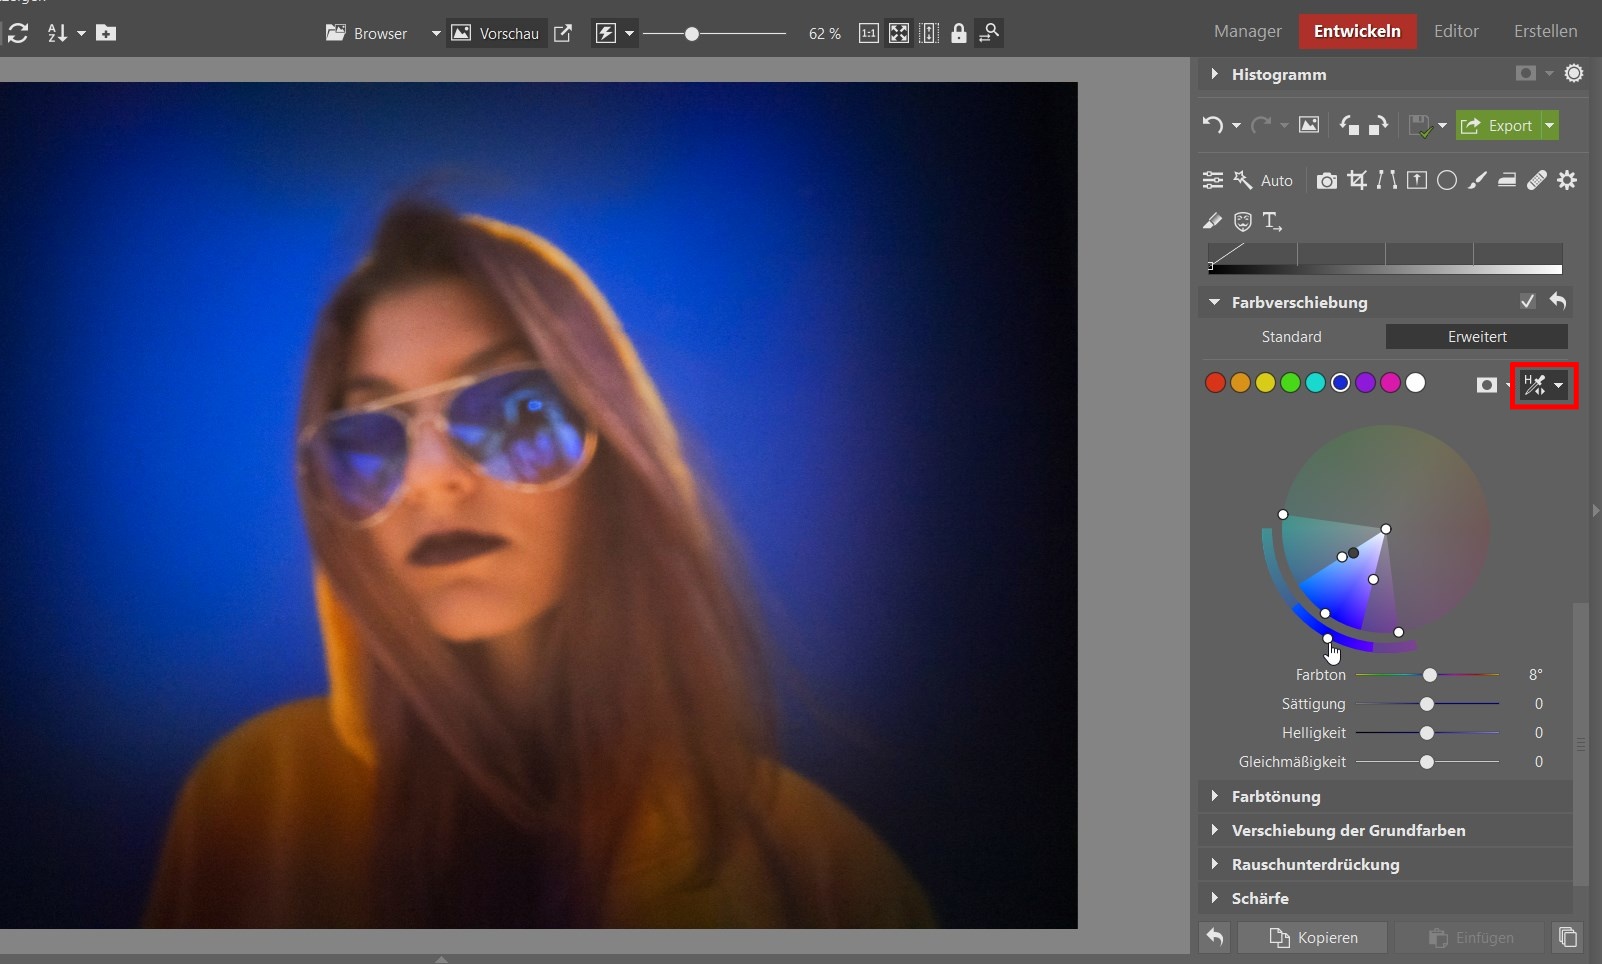Select the orange color swatch
This screenshot has height=964, width=1602.
[1240, 383]
